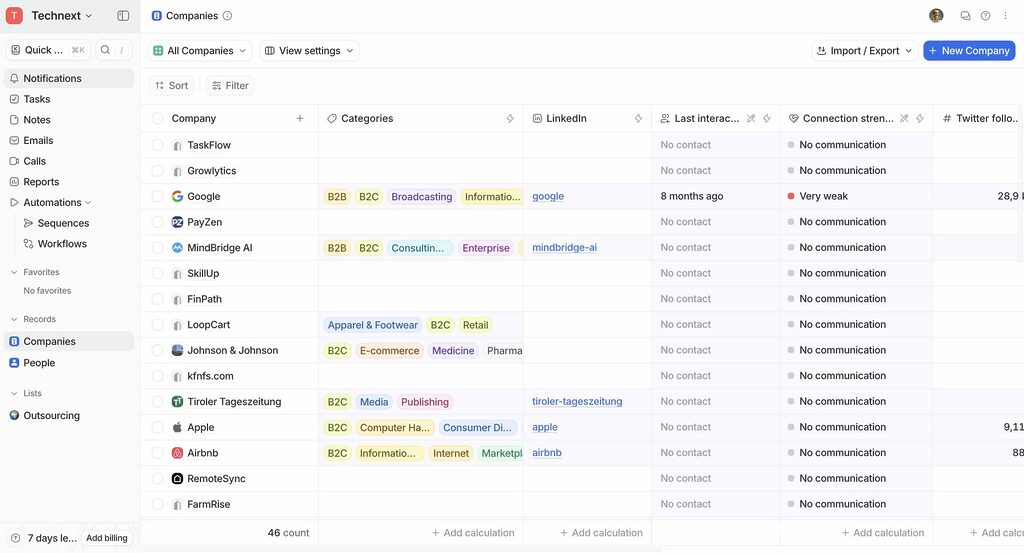Click the Google logo icon in row
This screenshot has width=1024, height=553.
(x=177, y=196)
